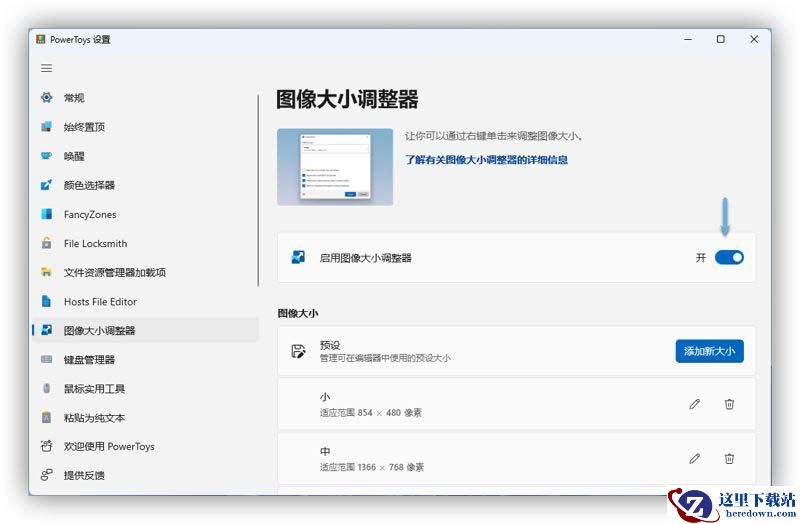Click the 图像大小调整器 sidebar icon
This screenshot has width=800, height=524.
point(46,330)
